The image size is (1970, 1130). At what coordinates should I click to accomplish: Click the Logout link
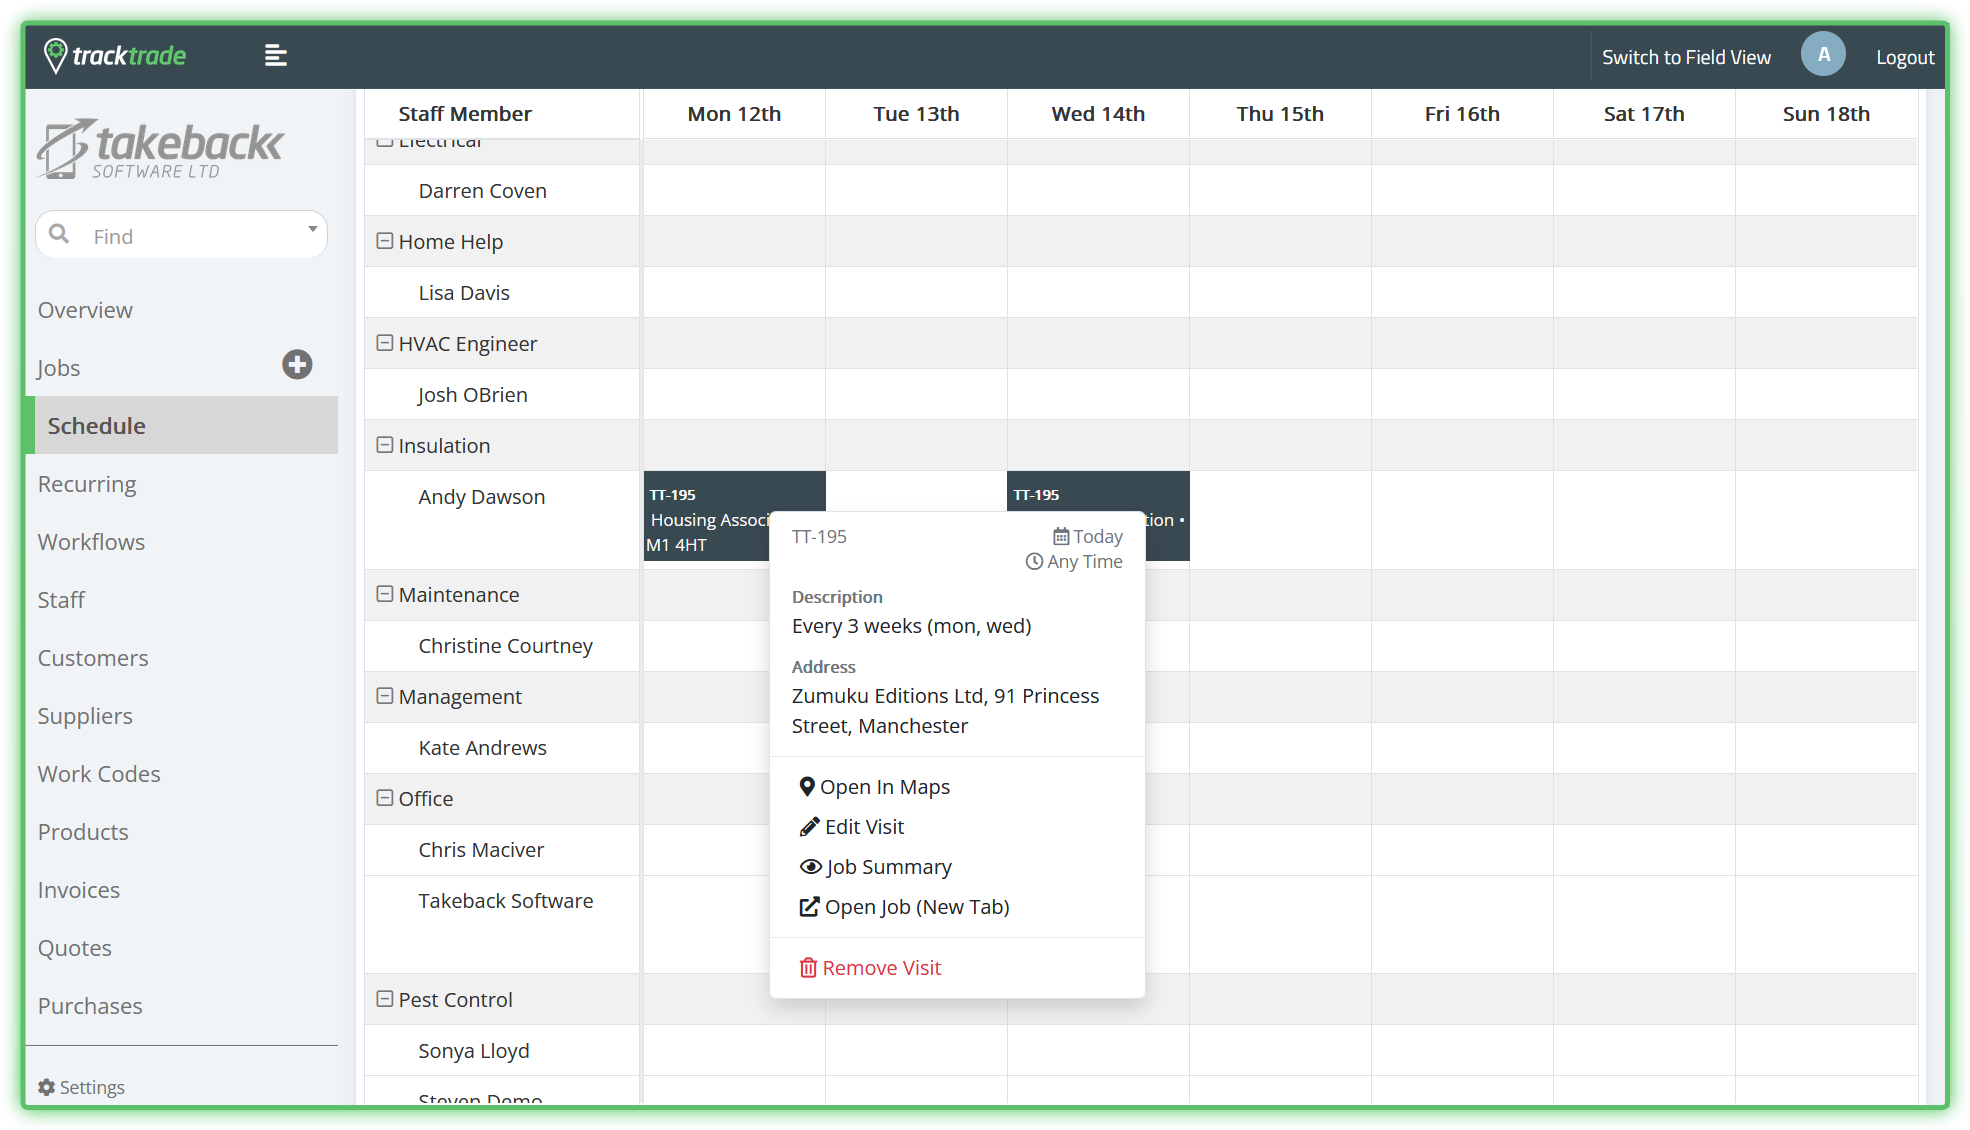[1904, 57]
